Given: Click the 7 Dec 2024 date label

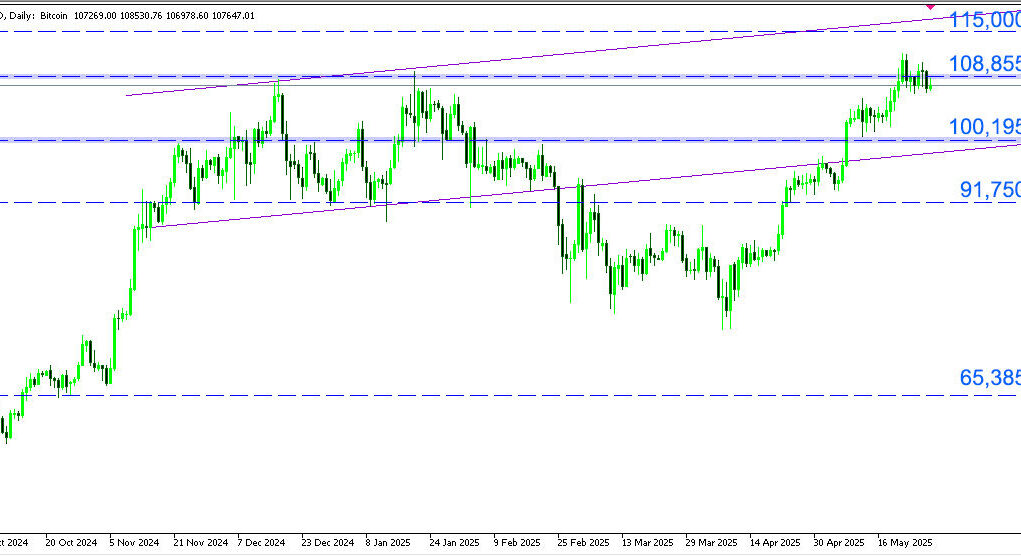Looking at the screenshot, I should coord(263,542).
